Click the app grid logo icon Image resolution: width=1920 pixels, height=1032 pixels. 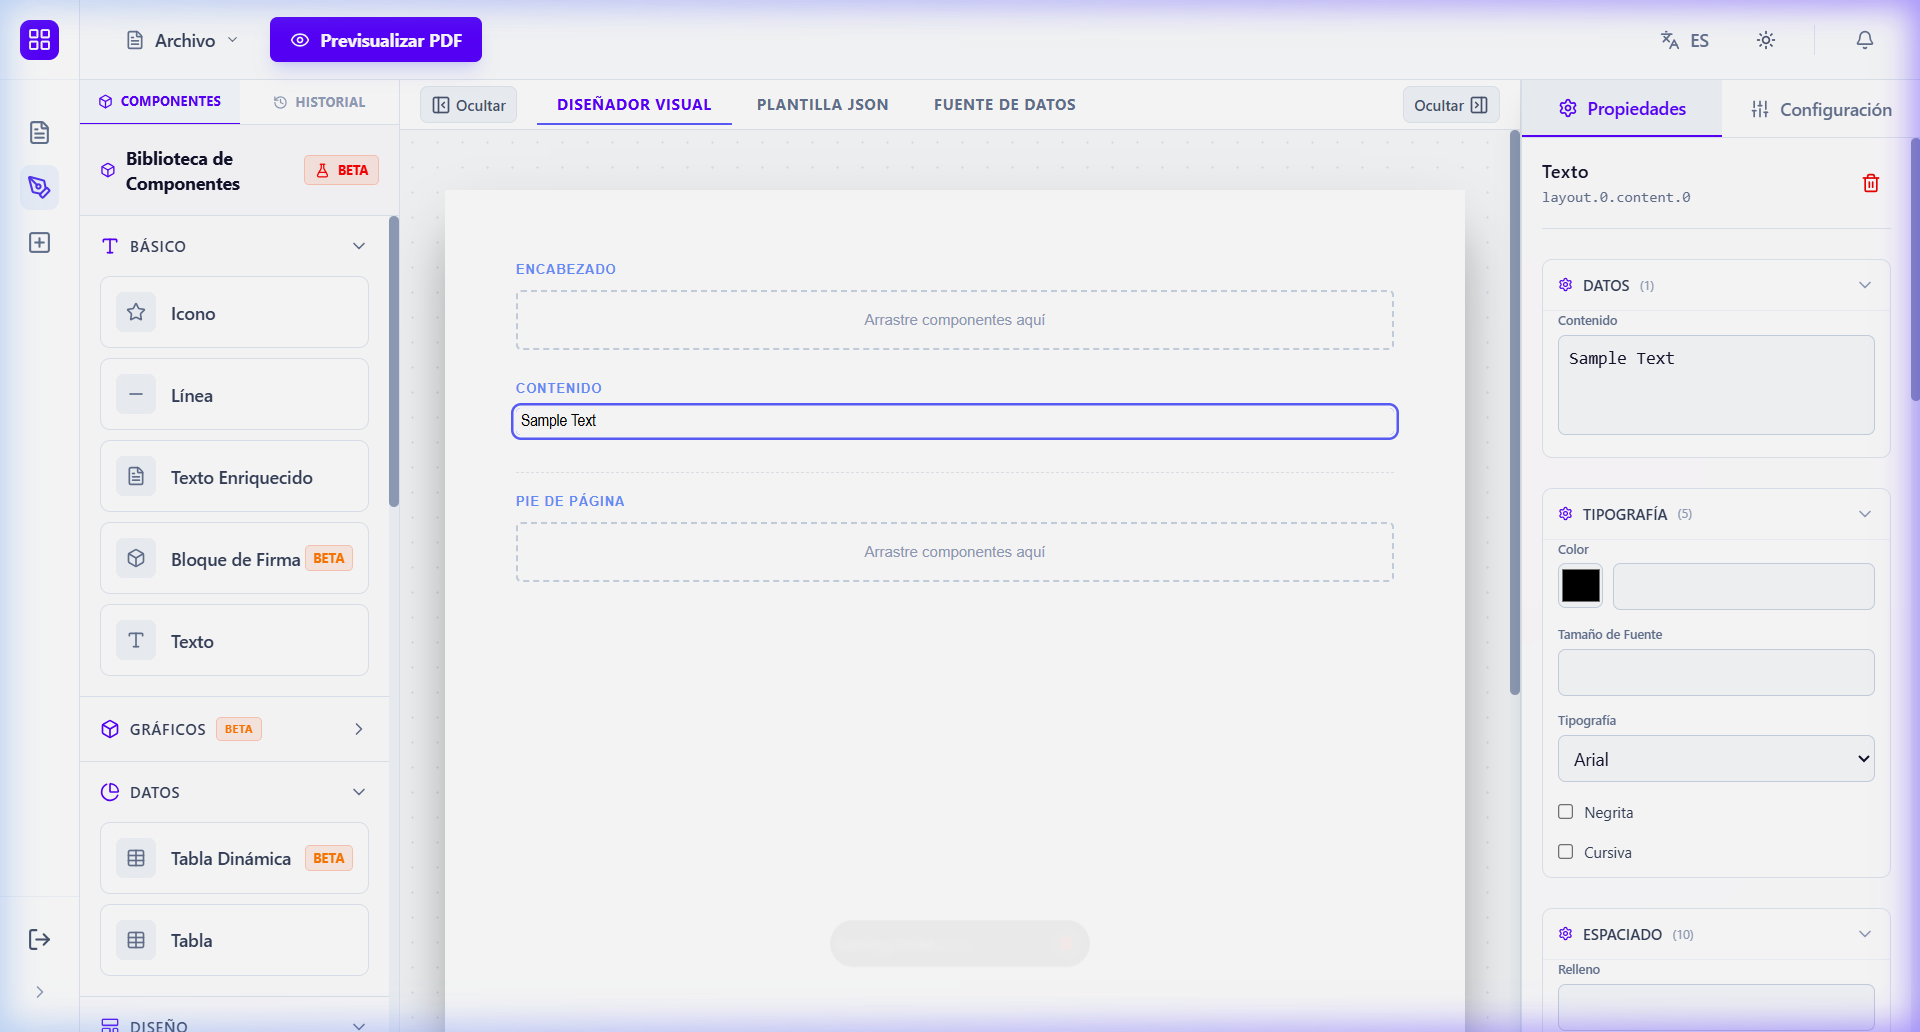pos(39,40)
